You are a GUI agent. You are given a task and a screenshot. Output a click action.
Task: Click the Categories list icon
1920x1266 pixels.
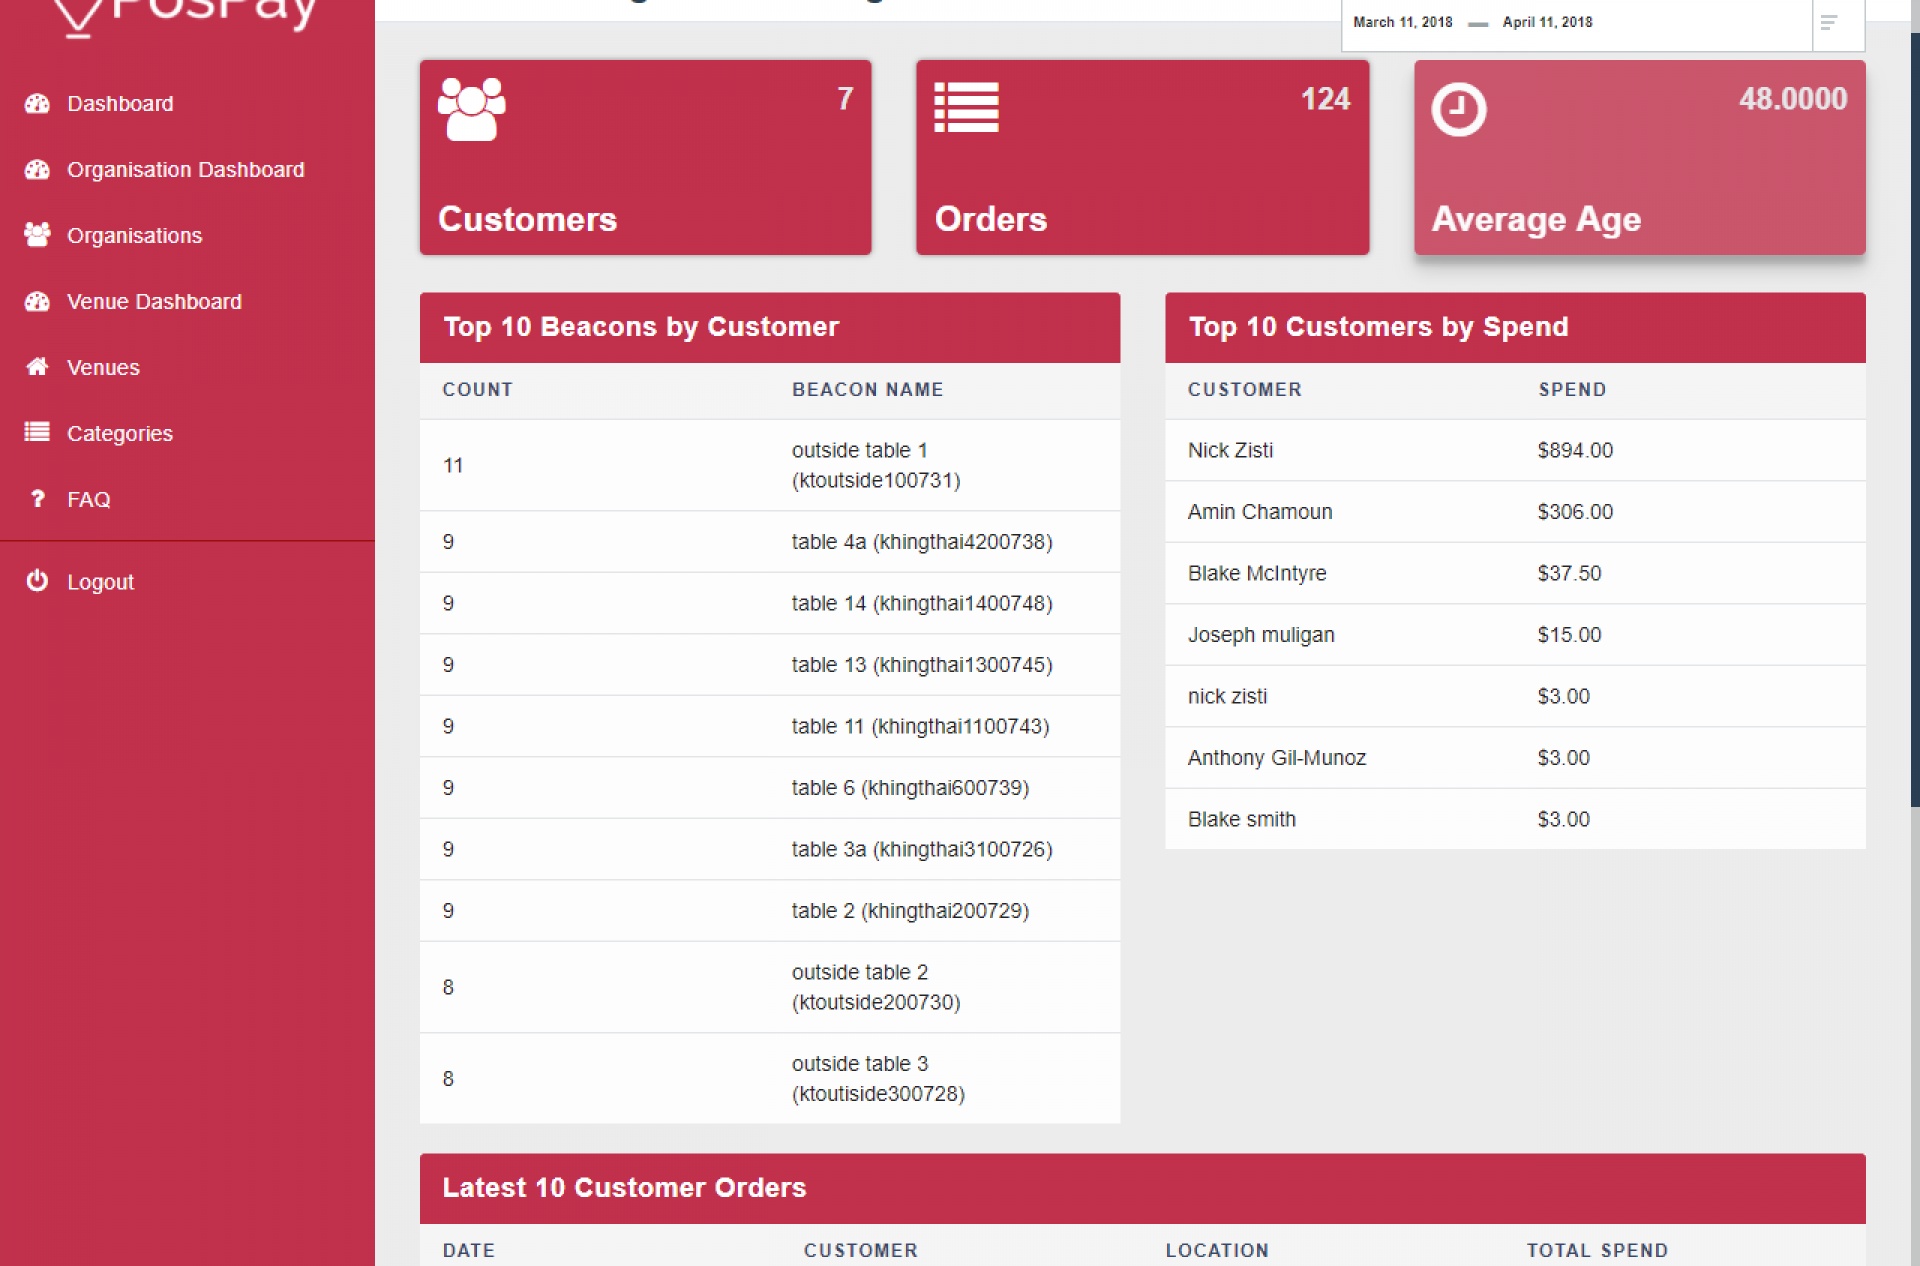[37, 432]
